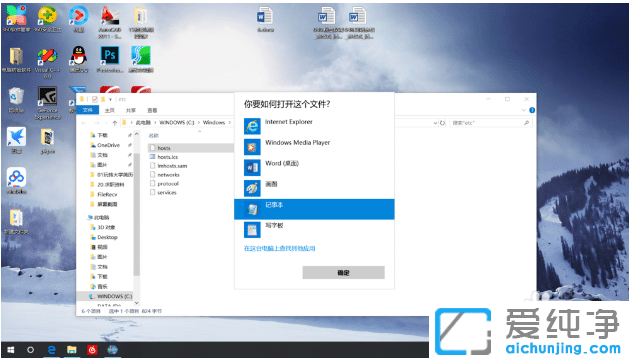The width and height of the screenshot is (629, 361).
Task: Open the address bar history dropdown
Action: (x=435, y=123)
